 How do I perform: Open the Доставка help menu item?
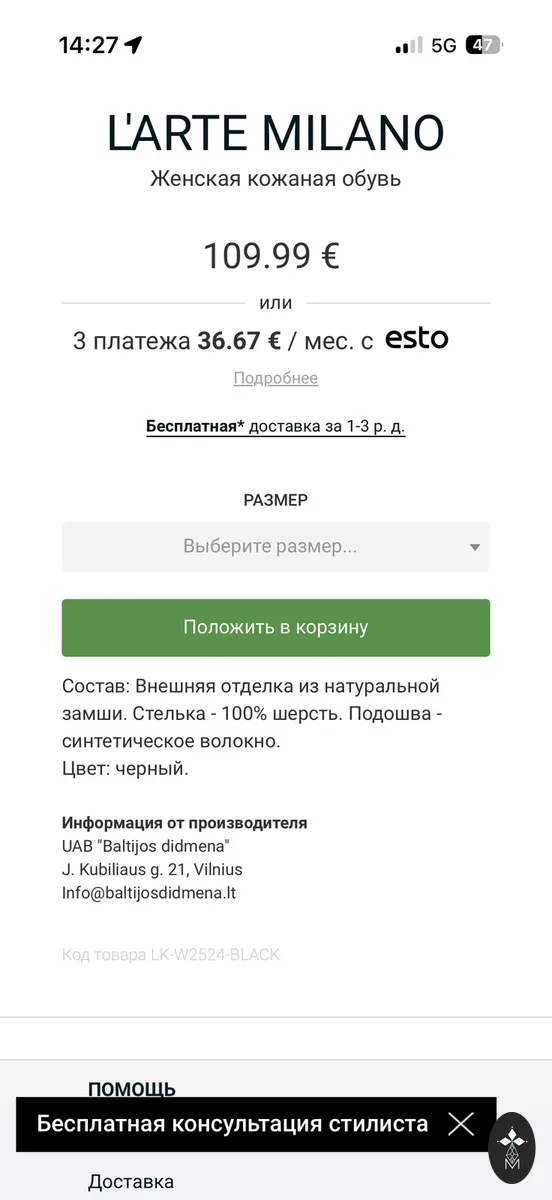pos(131,1182)
